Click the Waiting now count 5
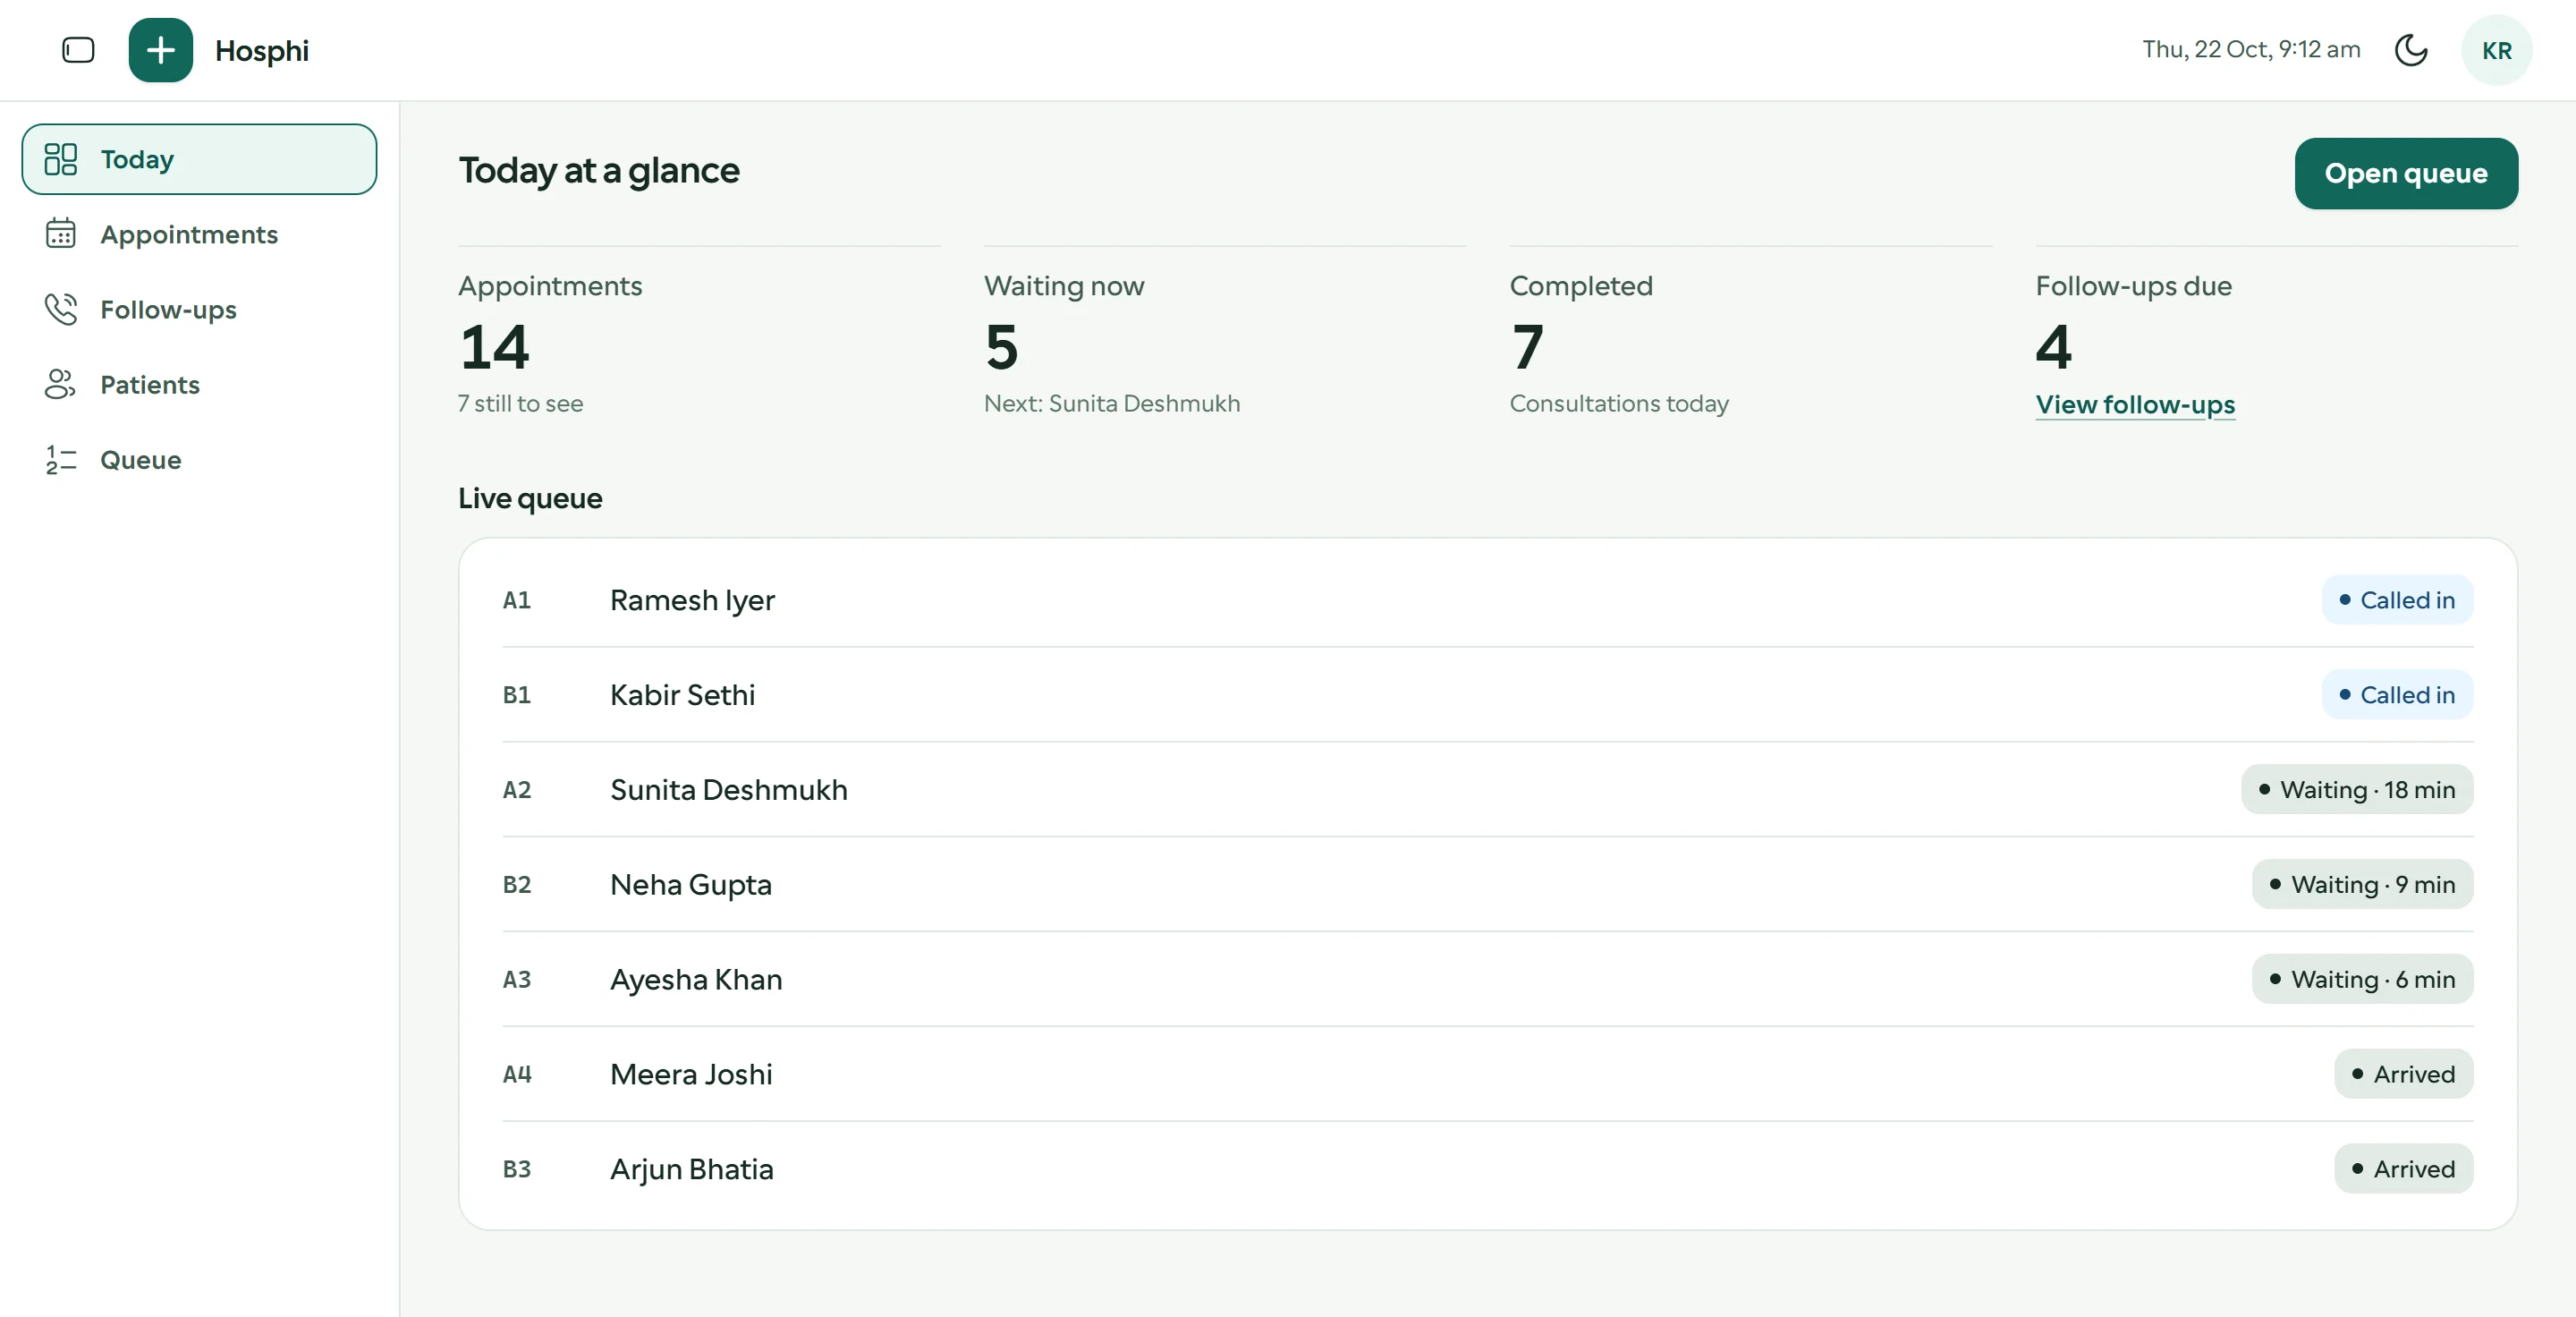The height and width of the screenshot is (1317, 2576). [1001, 347]
